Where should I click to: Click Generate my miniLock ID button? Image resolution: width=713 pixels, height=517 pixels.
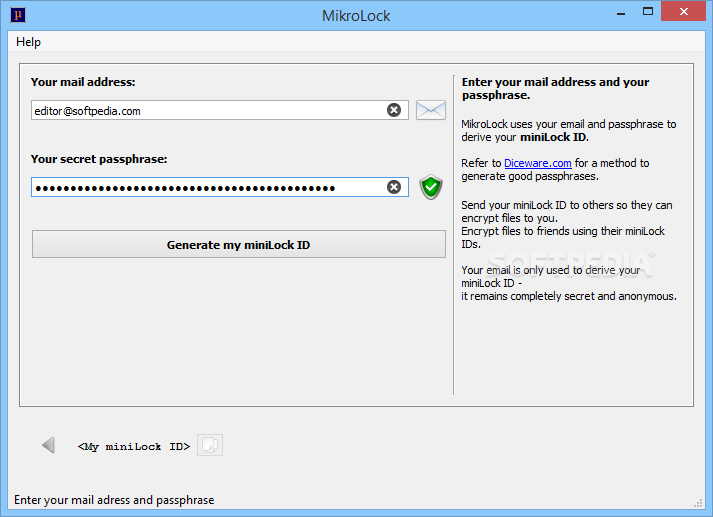pyautogui.click(x=239, y=244)
